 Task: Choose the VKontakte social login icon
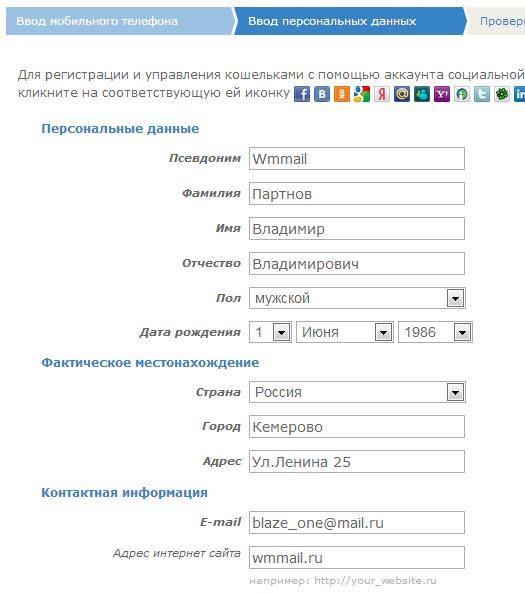(x=322, y=94)
